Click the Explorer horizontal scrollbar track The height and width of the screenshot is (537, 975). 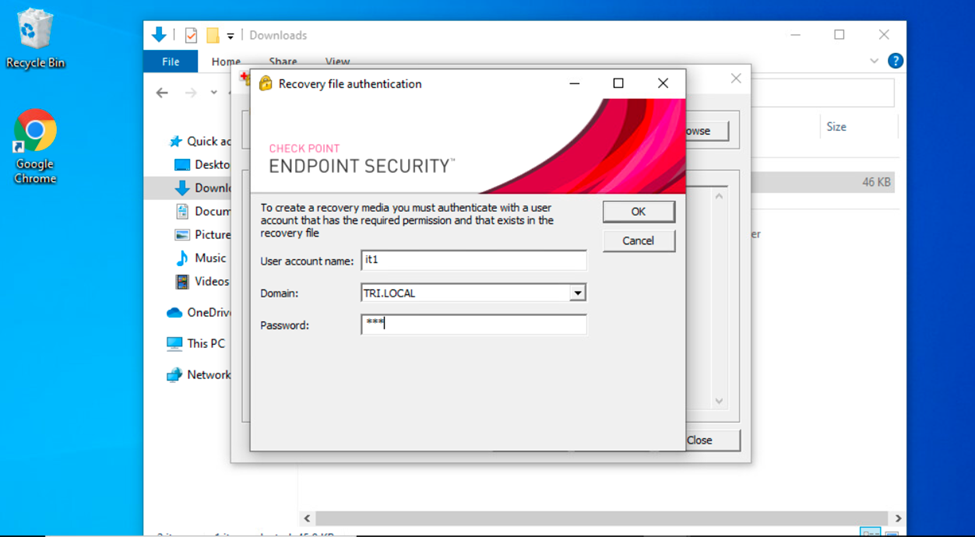pos(602,518)
